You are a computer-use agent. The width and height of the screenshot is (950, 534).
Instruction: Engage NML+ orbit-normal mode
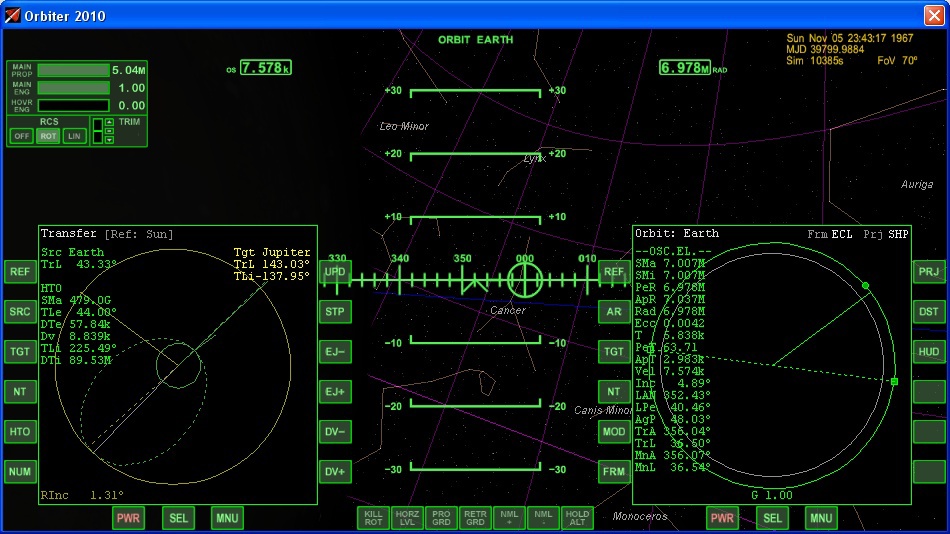509,518
